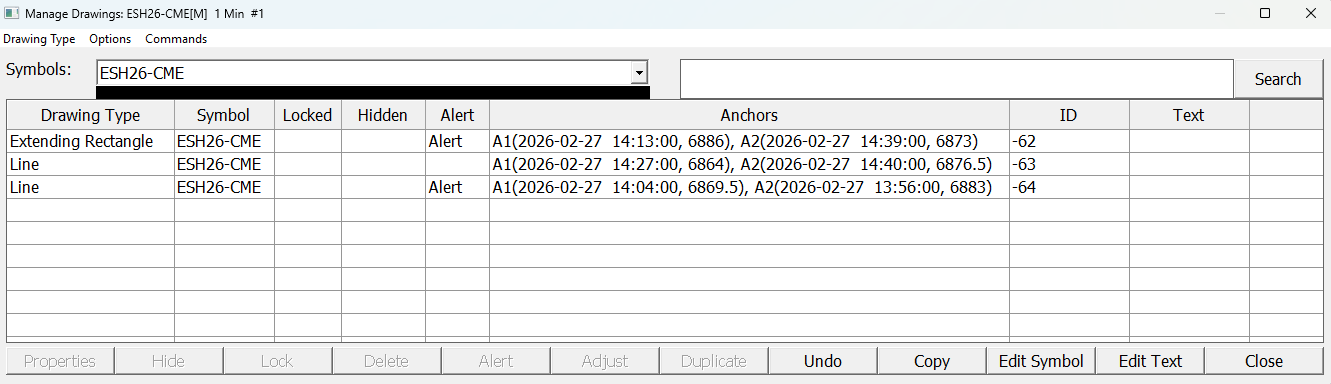1331x384 pixels.
Task: Open the Drawing Type menu
Action: pos(39,39)
